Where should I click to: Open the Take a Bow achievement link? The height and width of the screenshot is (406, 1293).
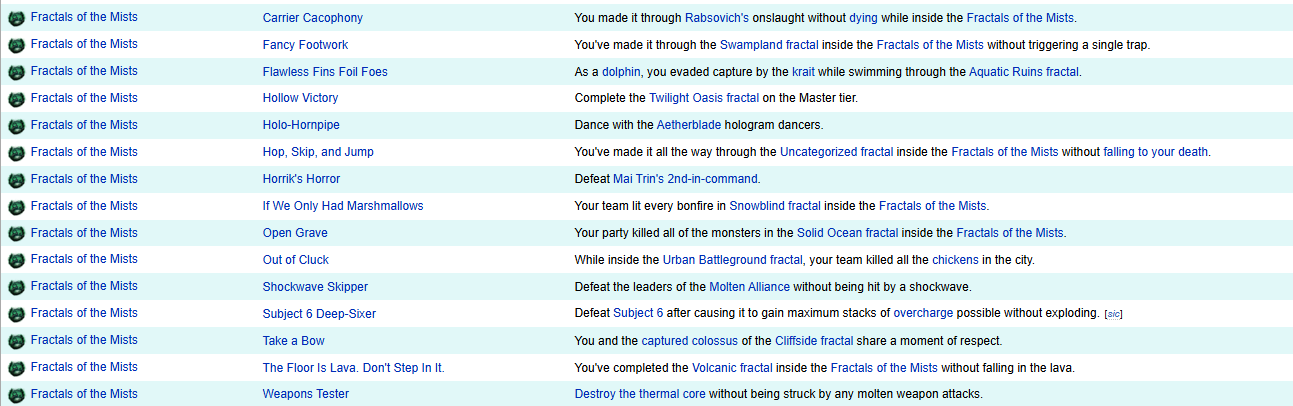tap(293, 340)
